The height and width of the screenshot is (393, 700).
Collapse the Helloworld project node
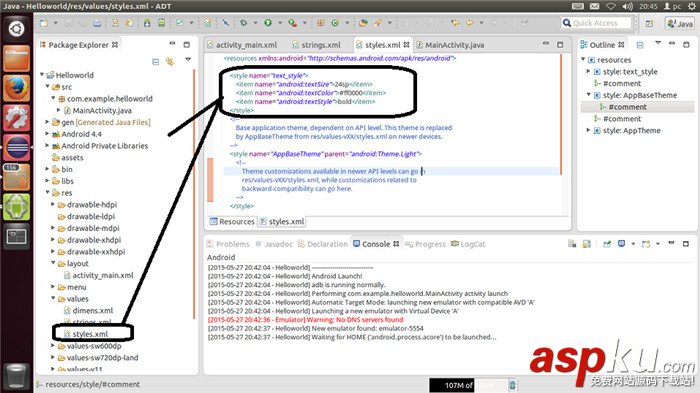click(x=42, y=75)
